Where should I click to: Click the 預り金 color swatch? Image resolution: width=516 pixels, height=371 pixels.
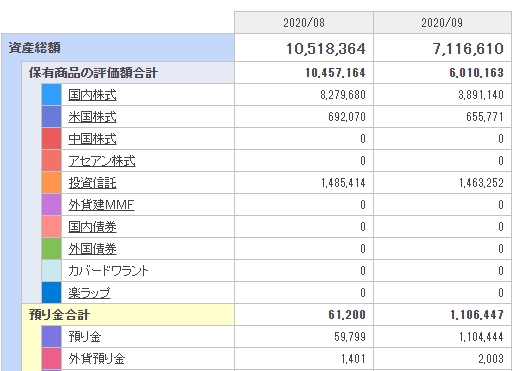click(52, 337)
